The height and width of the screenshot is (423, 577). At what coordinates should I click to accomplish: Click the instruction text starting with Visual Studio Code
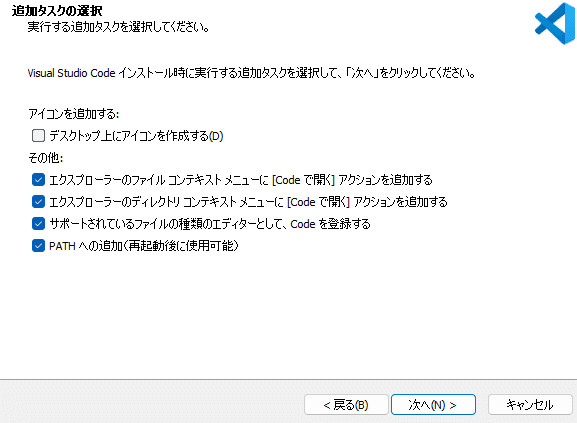(x=251, y=73)
